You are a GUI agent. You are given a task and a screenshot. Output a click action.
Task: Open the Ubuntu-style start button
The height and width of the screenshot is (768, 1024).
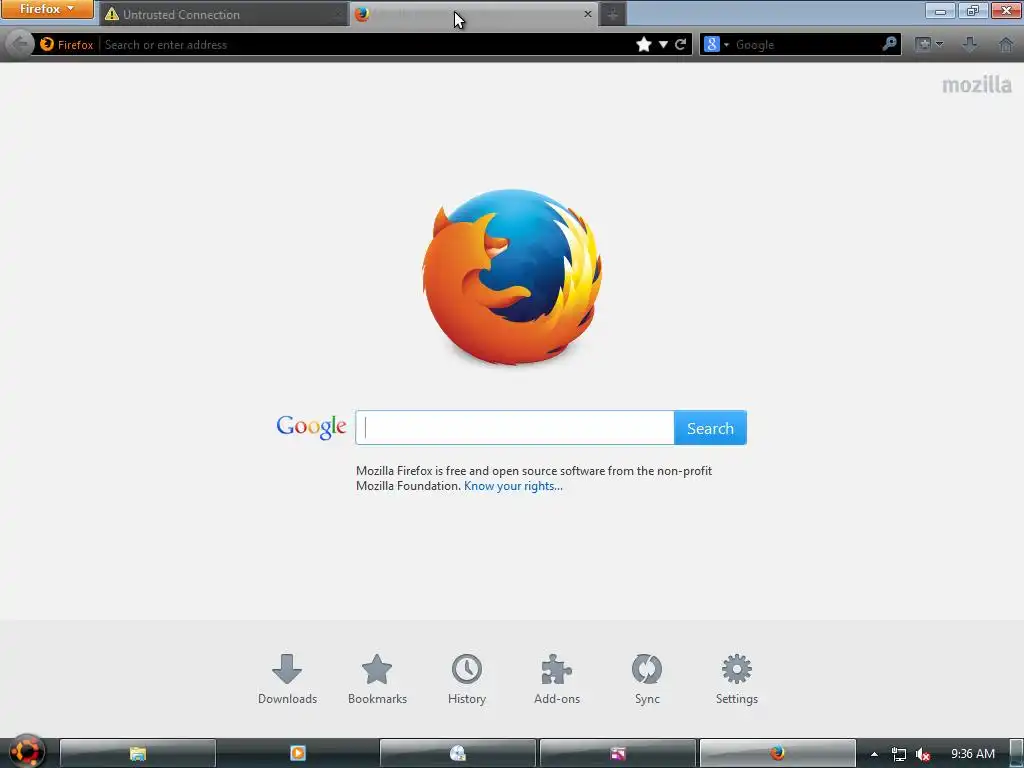(26, 752)
